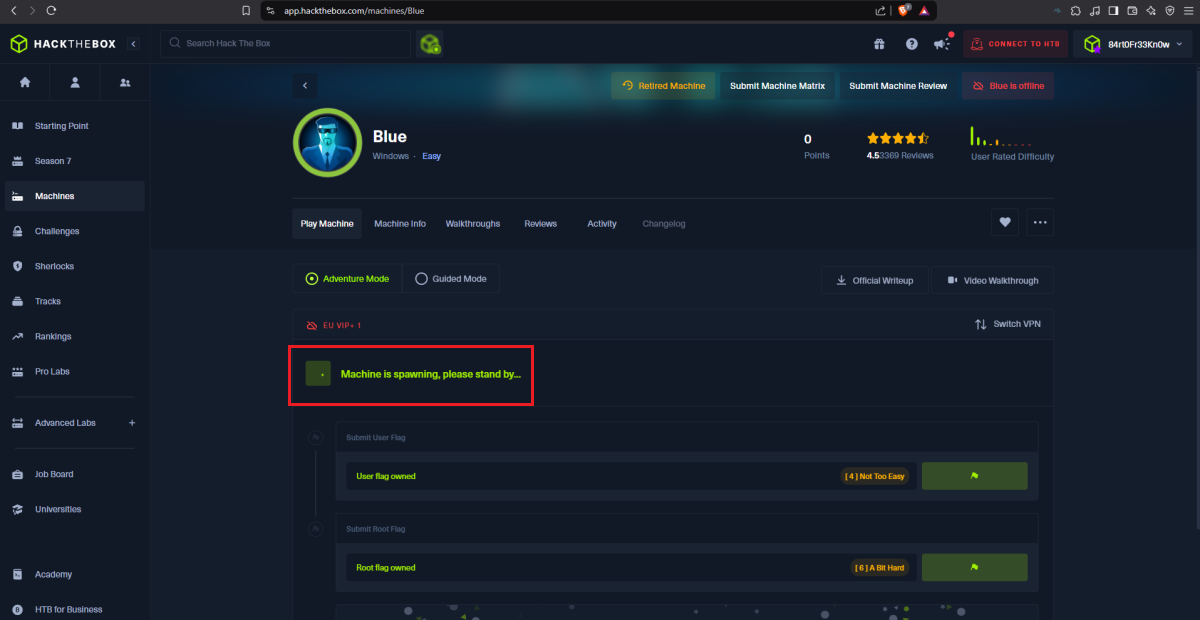Open the Changelog tab

(x=664, y=224)
